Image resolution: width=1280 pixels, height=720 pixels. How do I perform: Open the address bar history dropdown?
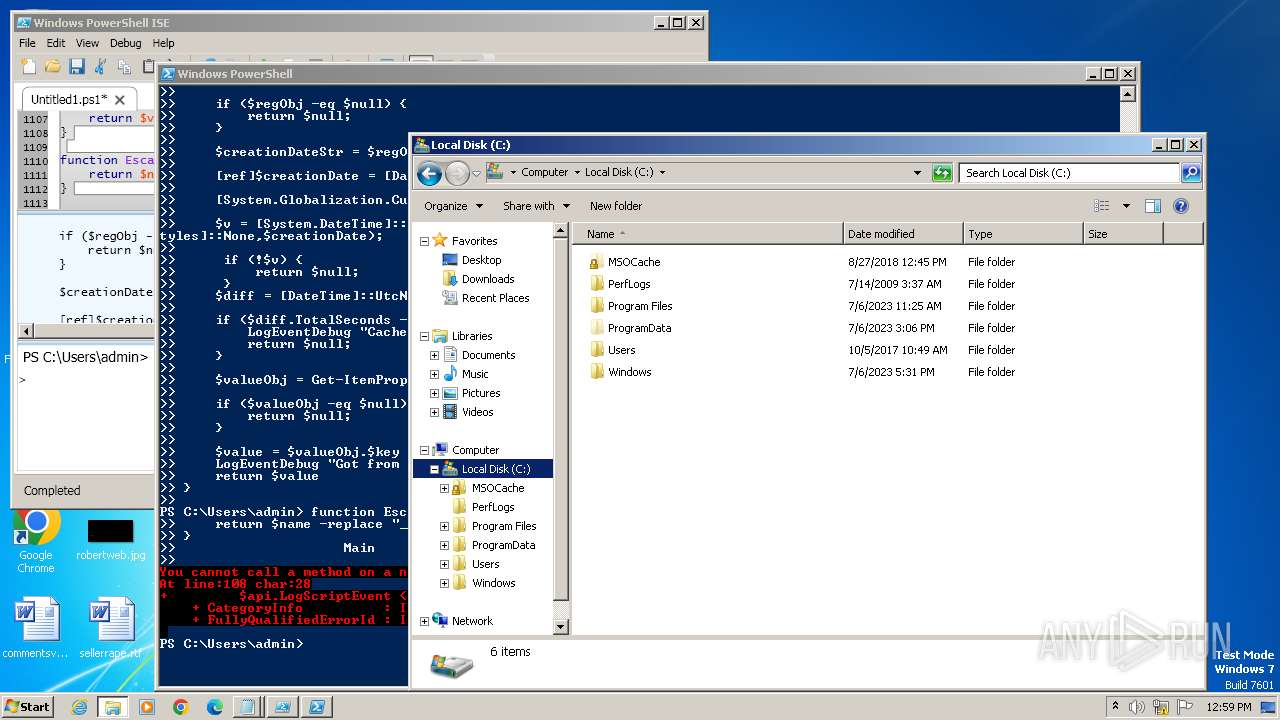coord(917,173)
